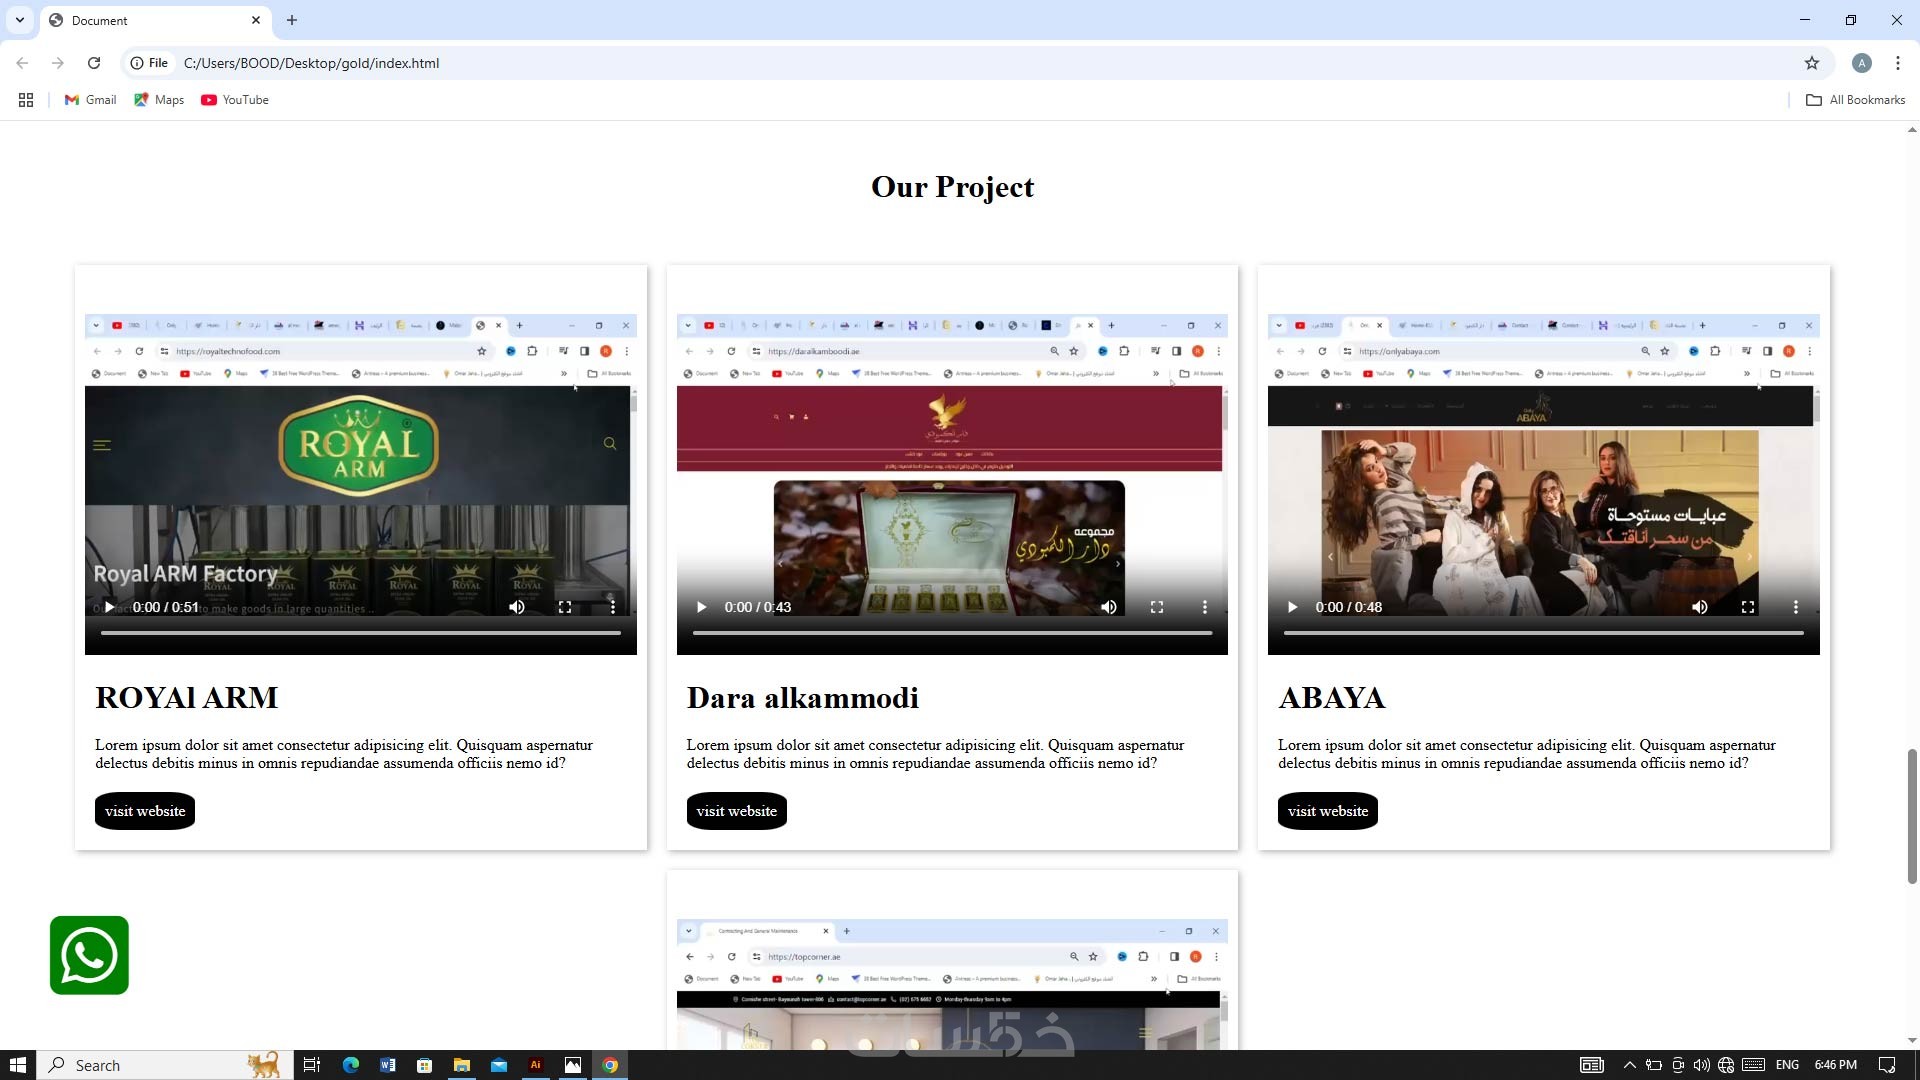Open the YouTube bookmark
Image resolution: width=1920 pixels, height=1080 pixels.
pos(235,100)
